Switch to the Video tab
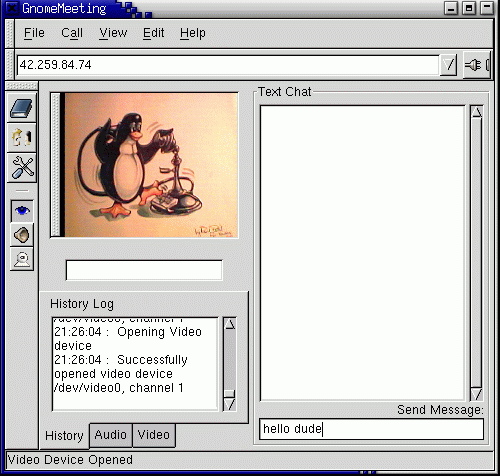This screenshot has width=500, height=476. coord(154,435)
